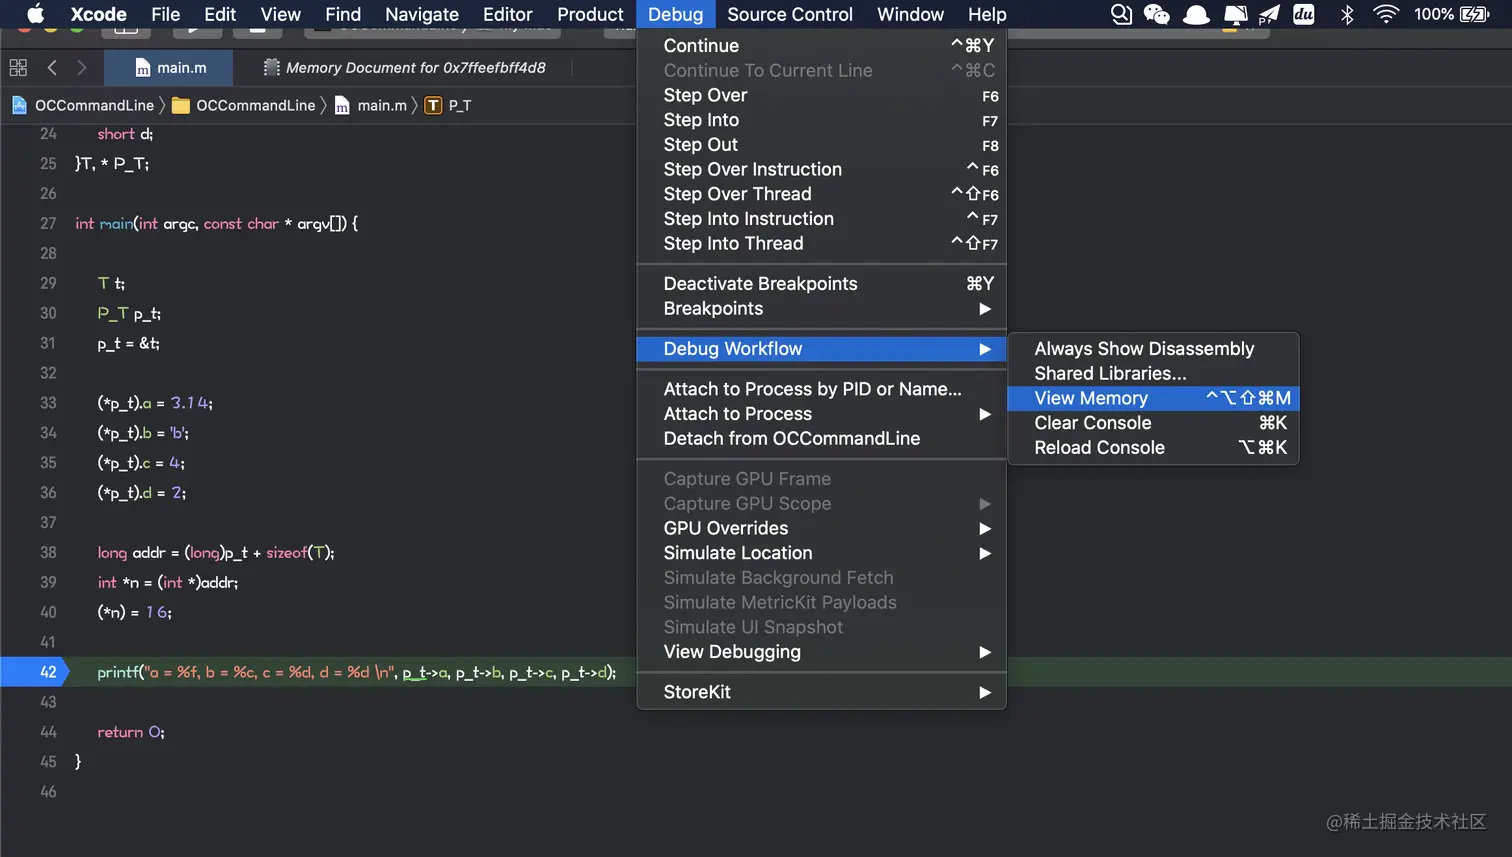Image resolution: width=1512 pixels, height=857 pixels.
Task: Click the go forward chevron in editor
Action: 82,68
